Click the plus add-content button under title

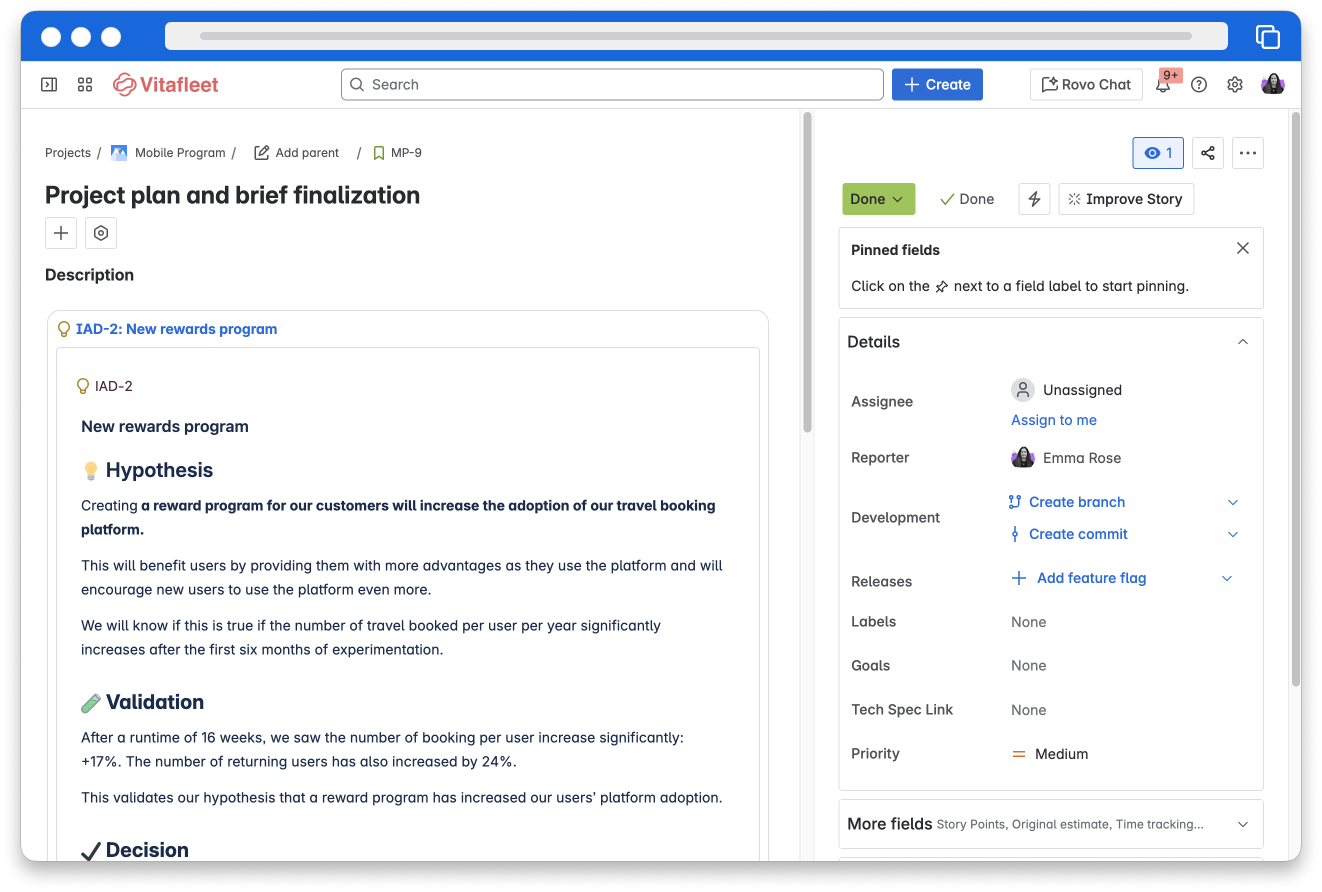pos(61,233)
